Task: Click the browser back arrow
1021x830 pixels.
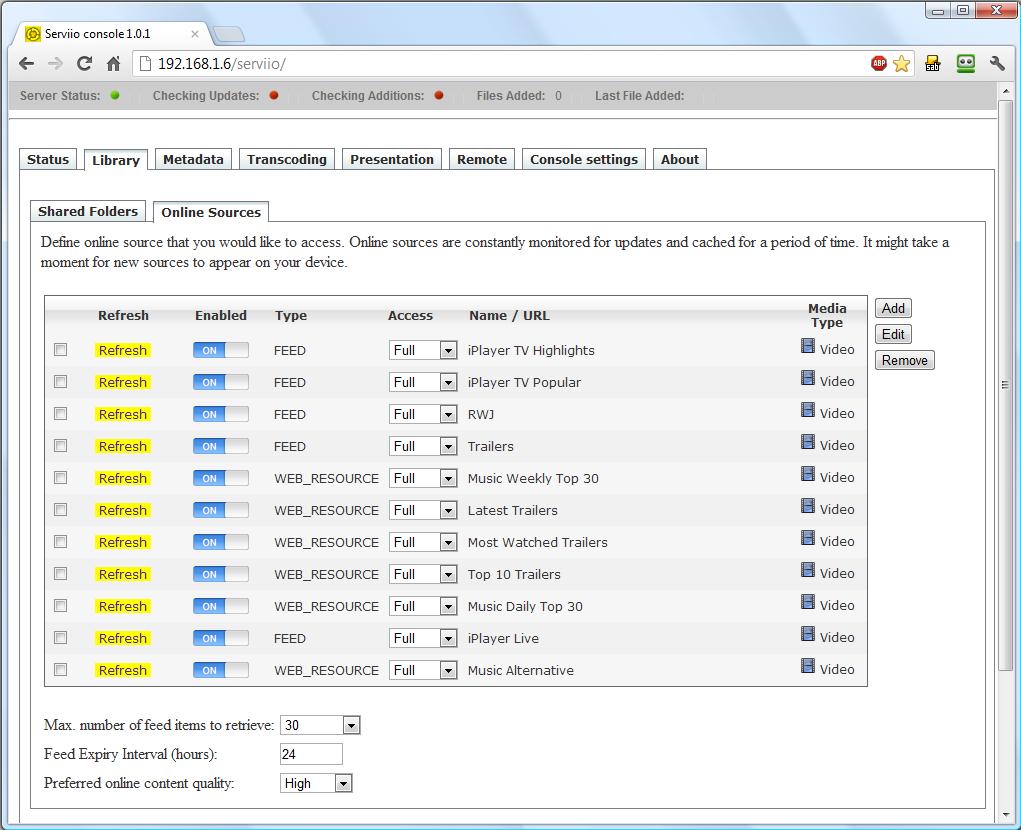Action: tap(27, 64)
